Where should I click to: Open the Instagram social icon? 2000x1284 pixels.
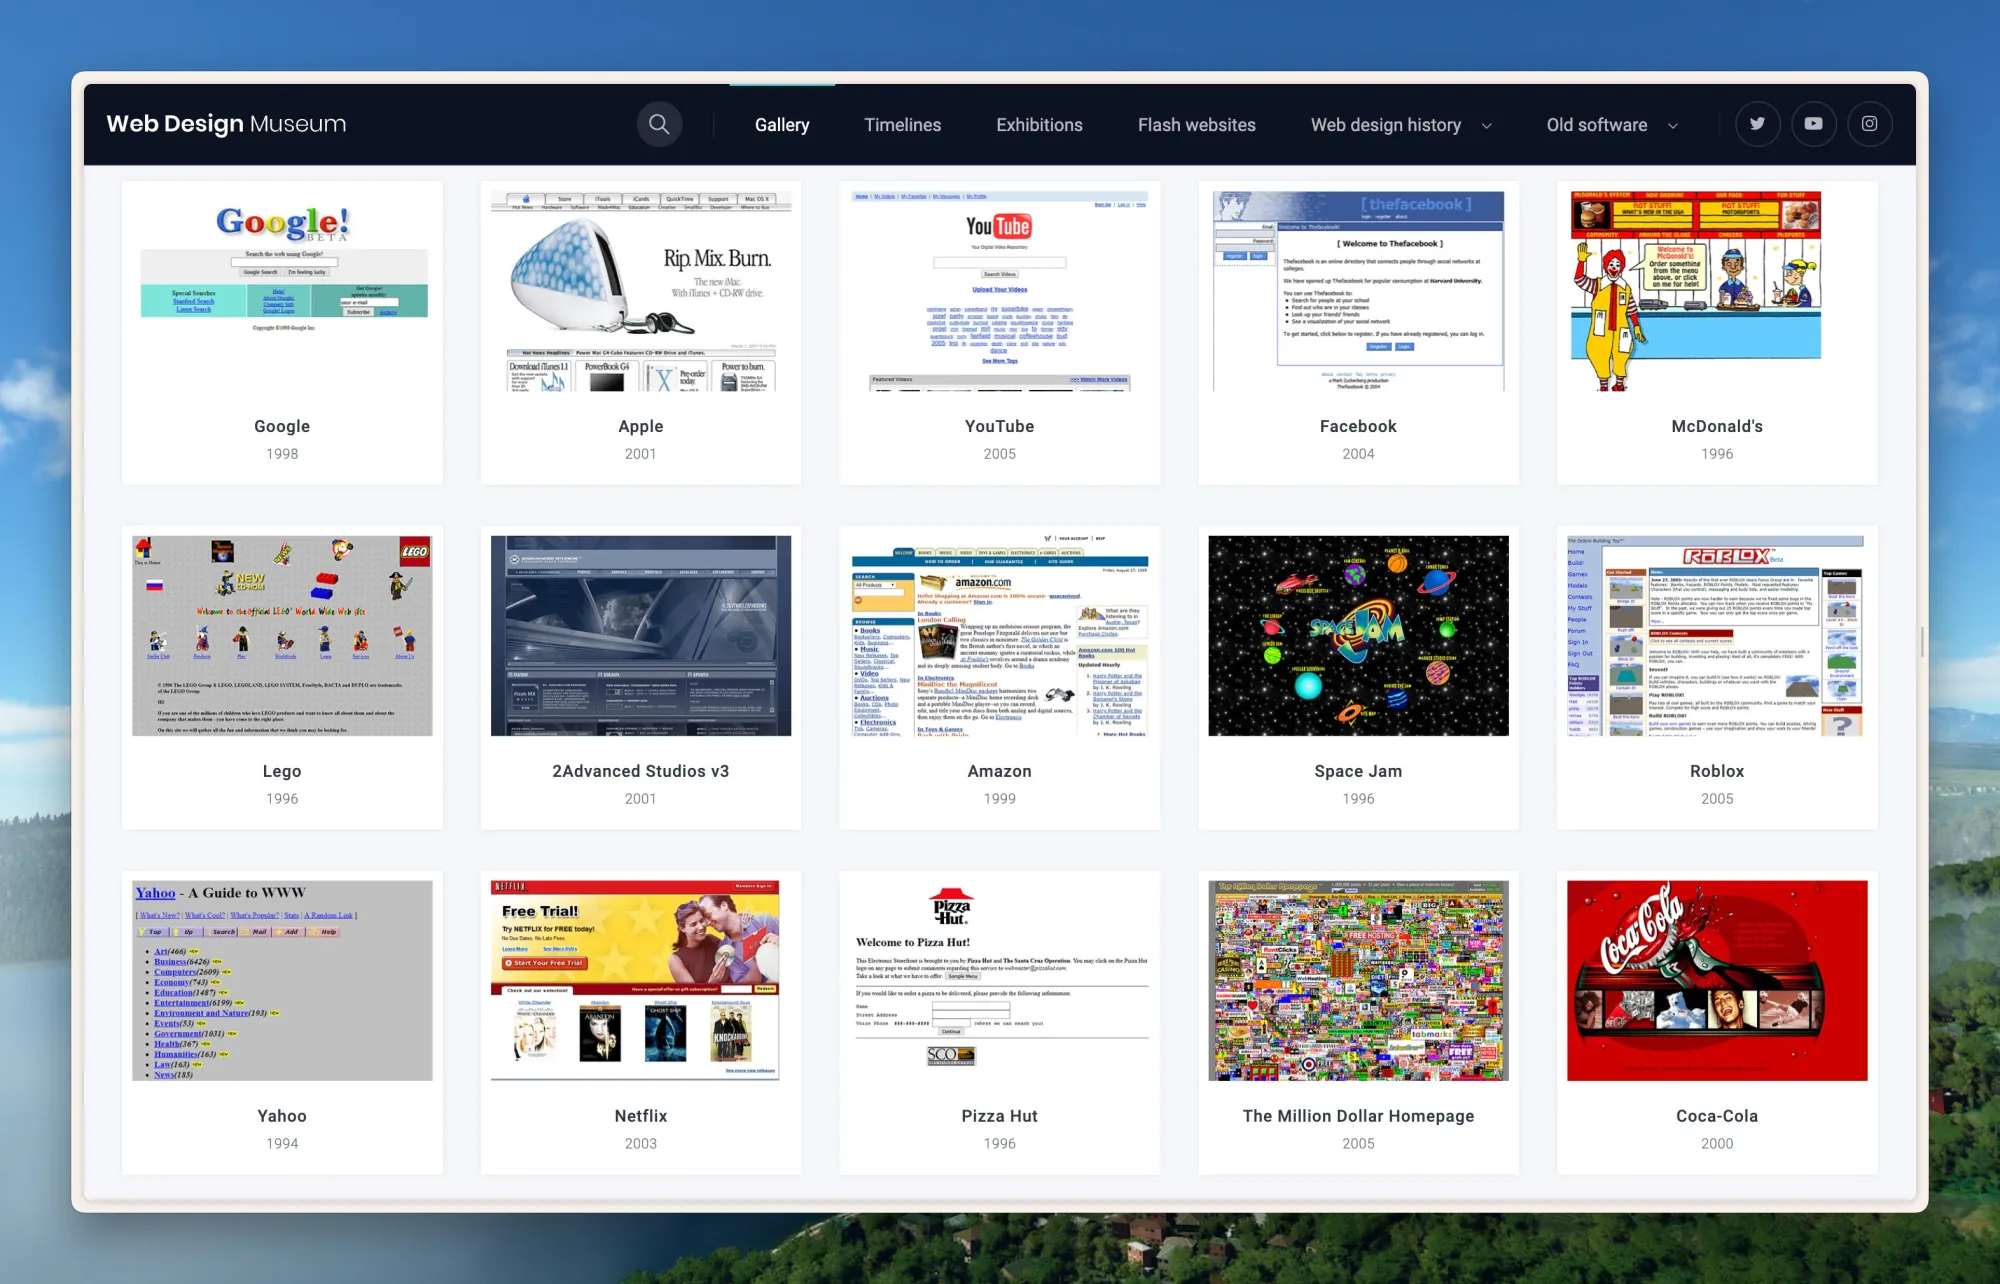pos(1869,124)
